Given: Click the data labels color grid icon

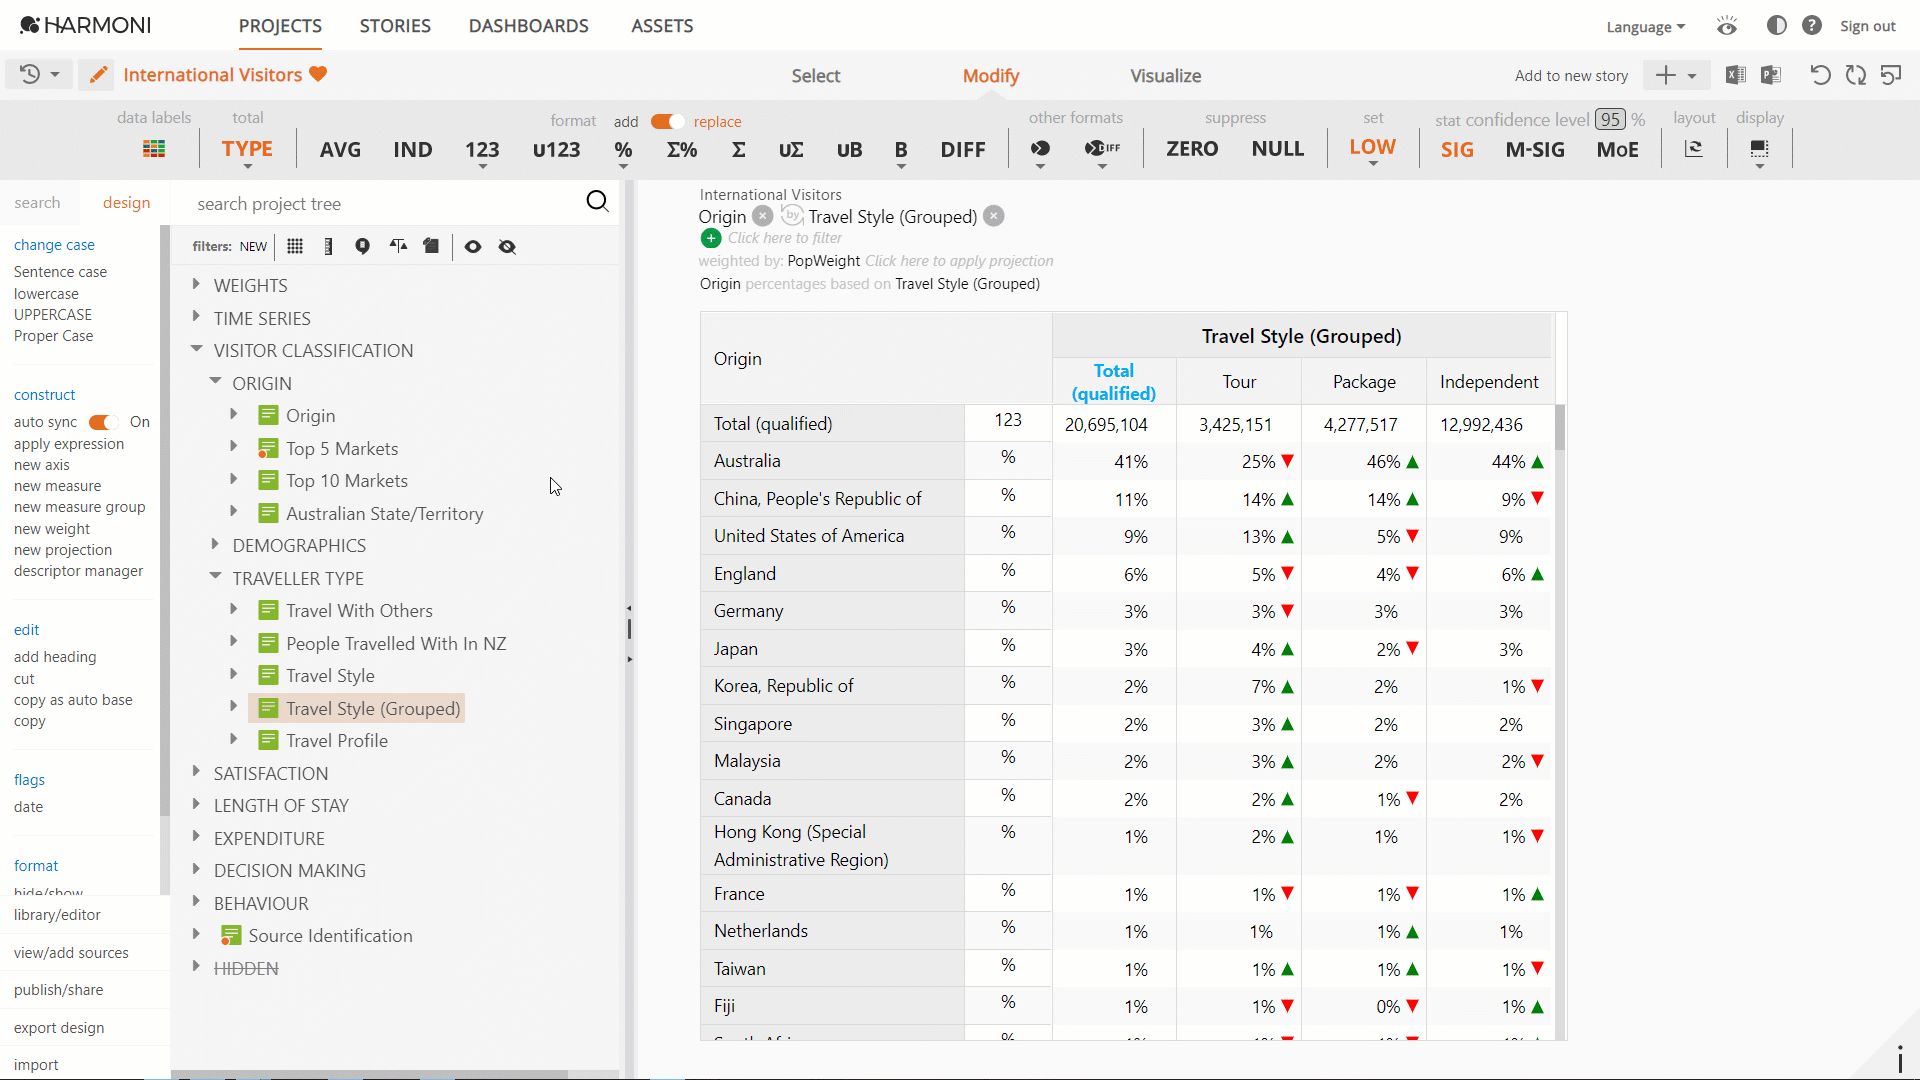Looking at the screenshot, I should pyautogui.click(x=154, y=149).
